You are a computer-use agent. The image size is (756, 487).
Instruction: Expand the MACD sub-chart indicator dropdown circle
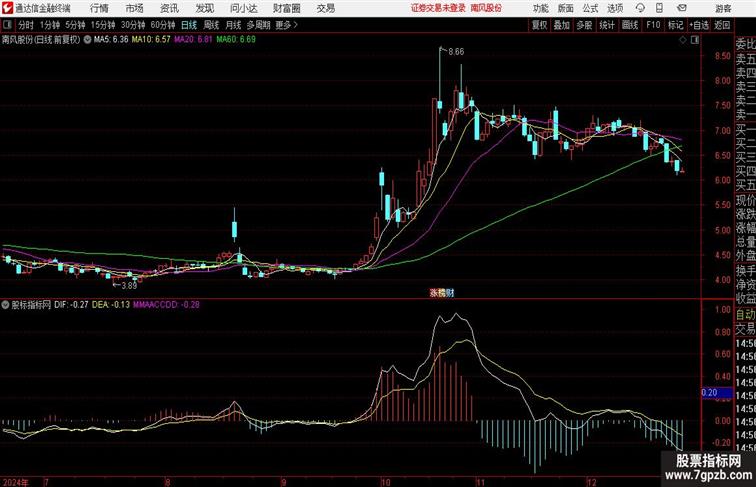pos(5,305)
